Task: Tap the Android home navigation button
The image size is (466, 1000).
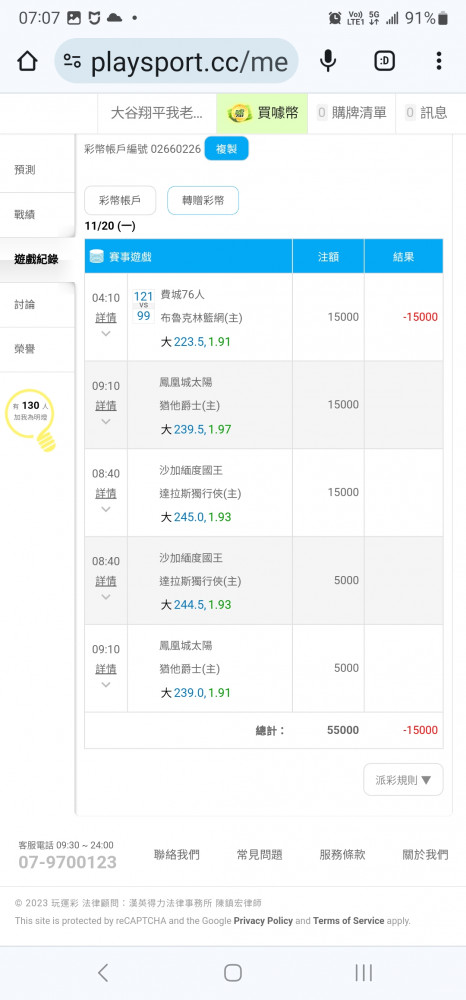Action: click(x=233, y=973)
